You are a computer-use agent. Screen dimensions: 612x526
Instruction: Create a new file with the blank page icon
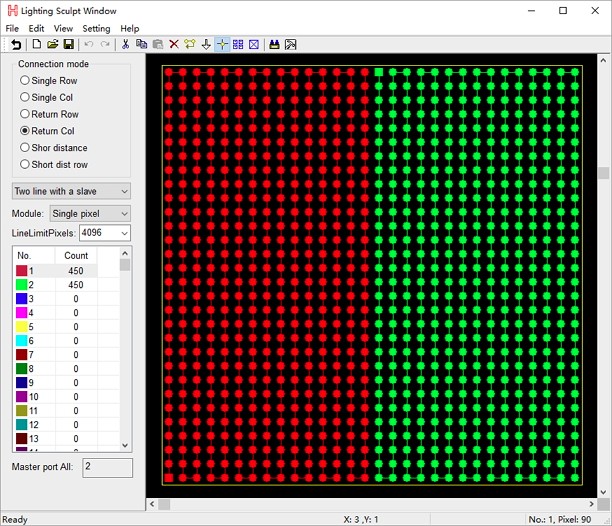click(37, 44)
